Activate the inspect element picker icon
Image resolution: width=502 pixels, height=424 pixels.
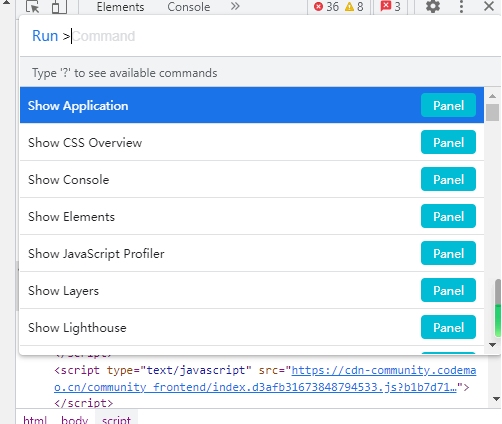point(33,7)
